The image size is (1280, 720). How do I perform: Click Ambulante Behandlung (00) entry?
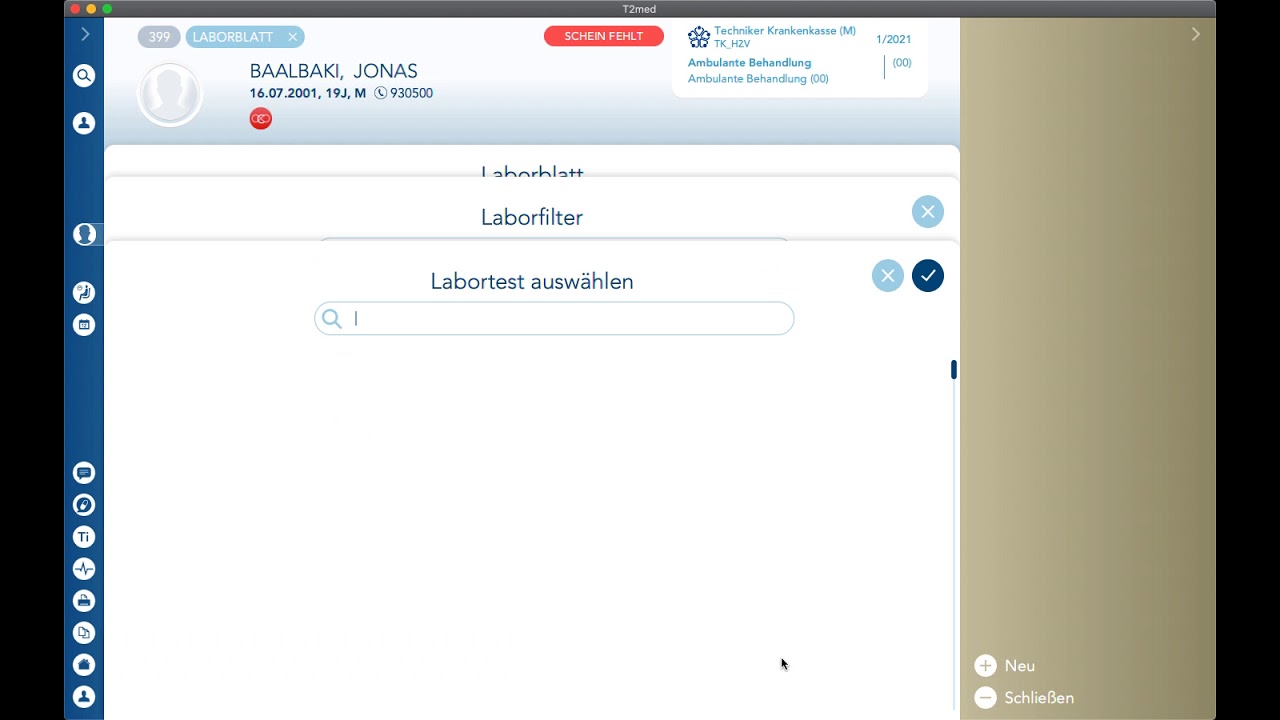[x=758, y=79]
